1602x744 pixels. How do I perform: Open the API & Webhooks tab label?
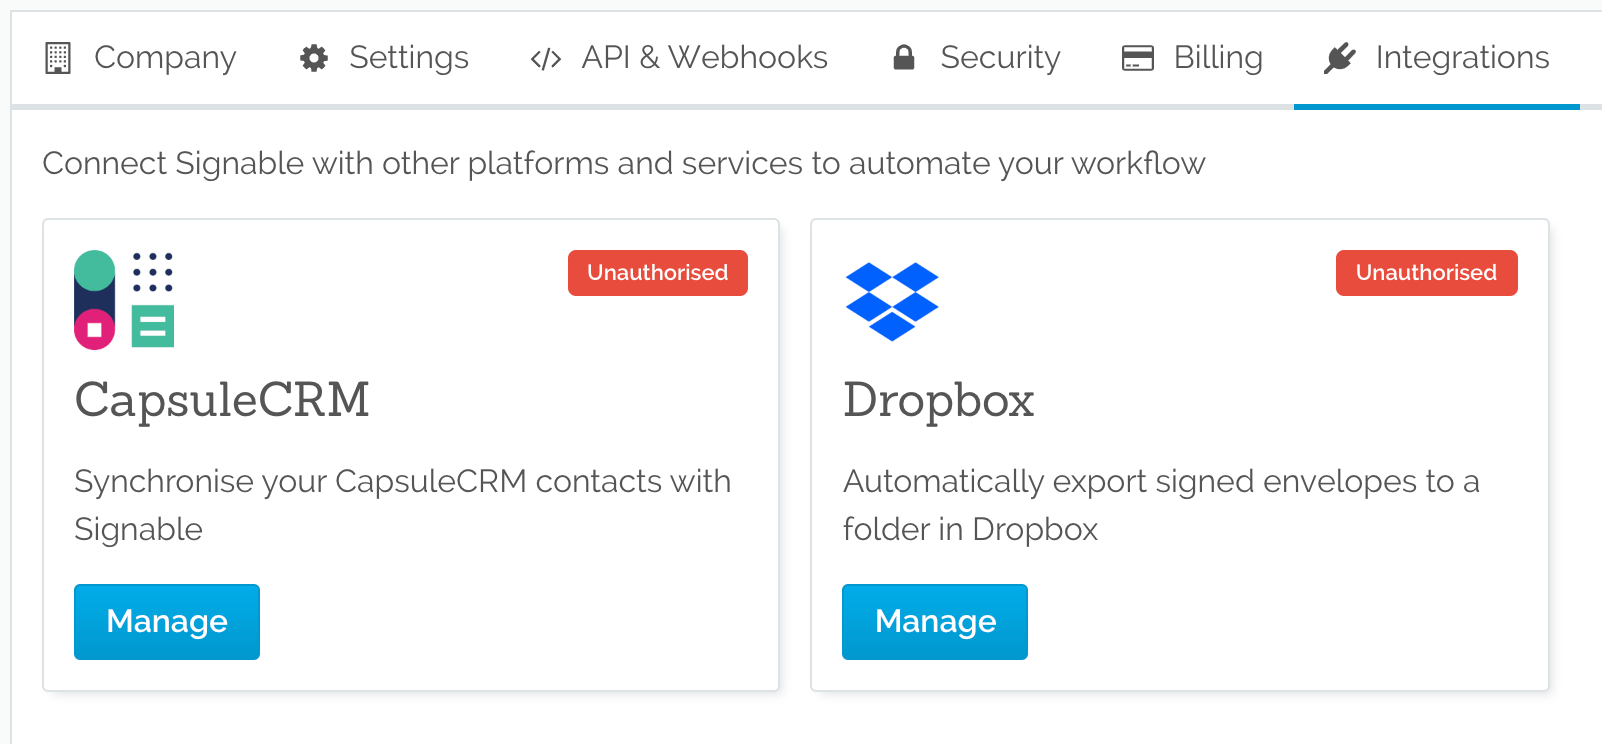point(704,58)
